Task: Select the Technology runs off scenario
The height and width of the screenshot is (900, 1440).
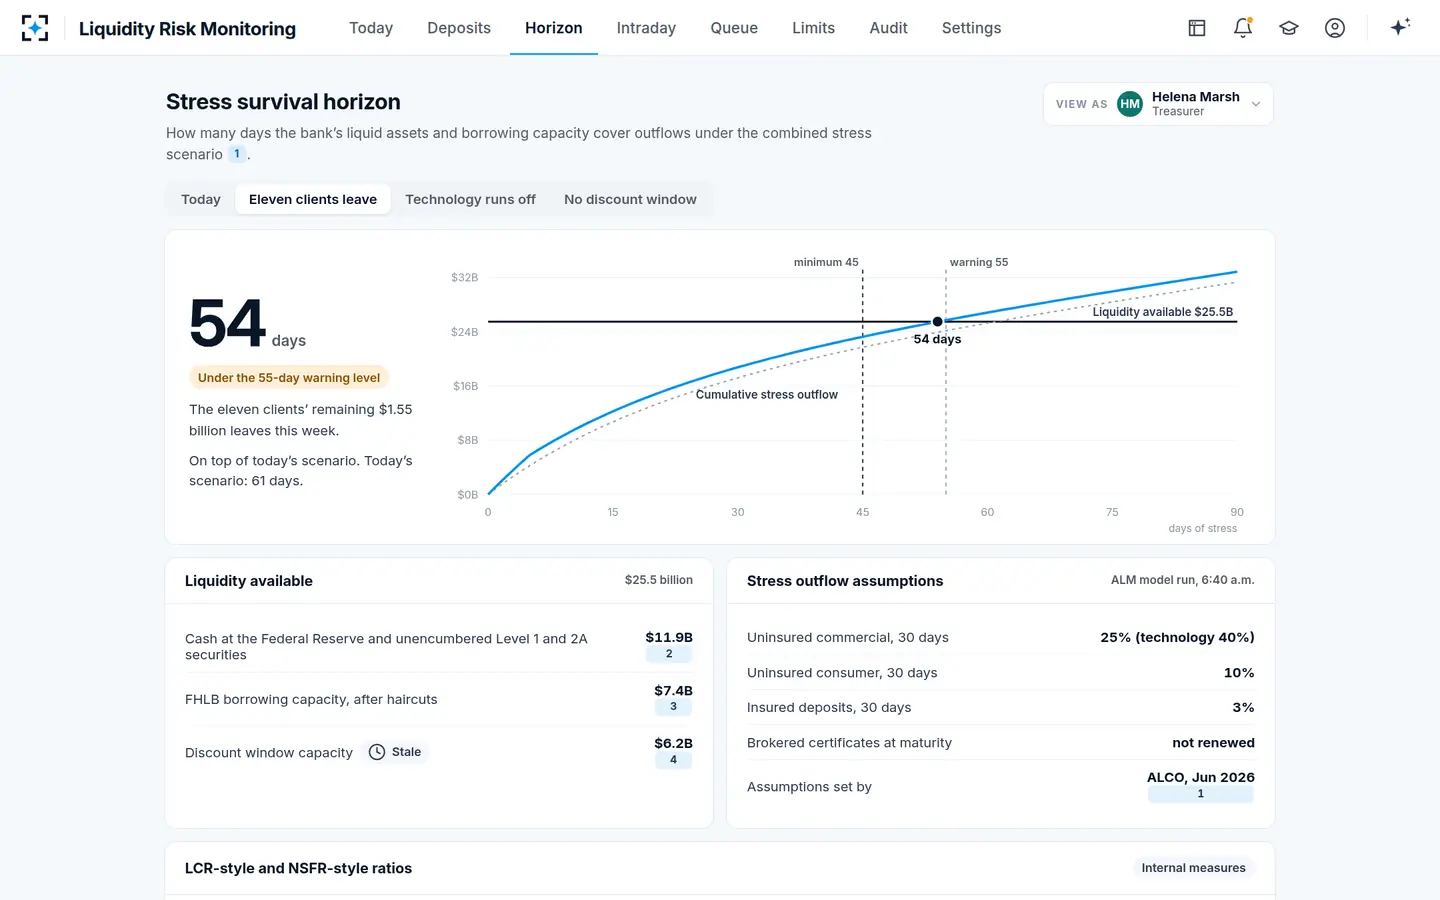Action: [471, 199]
